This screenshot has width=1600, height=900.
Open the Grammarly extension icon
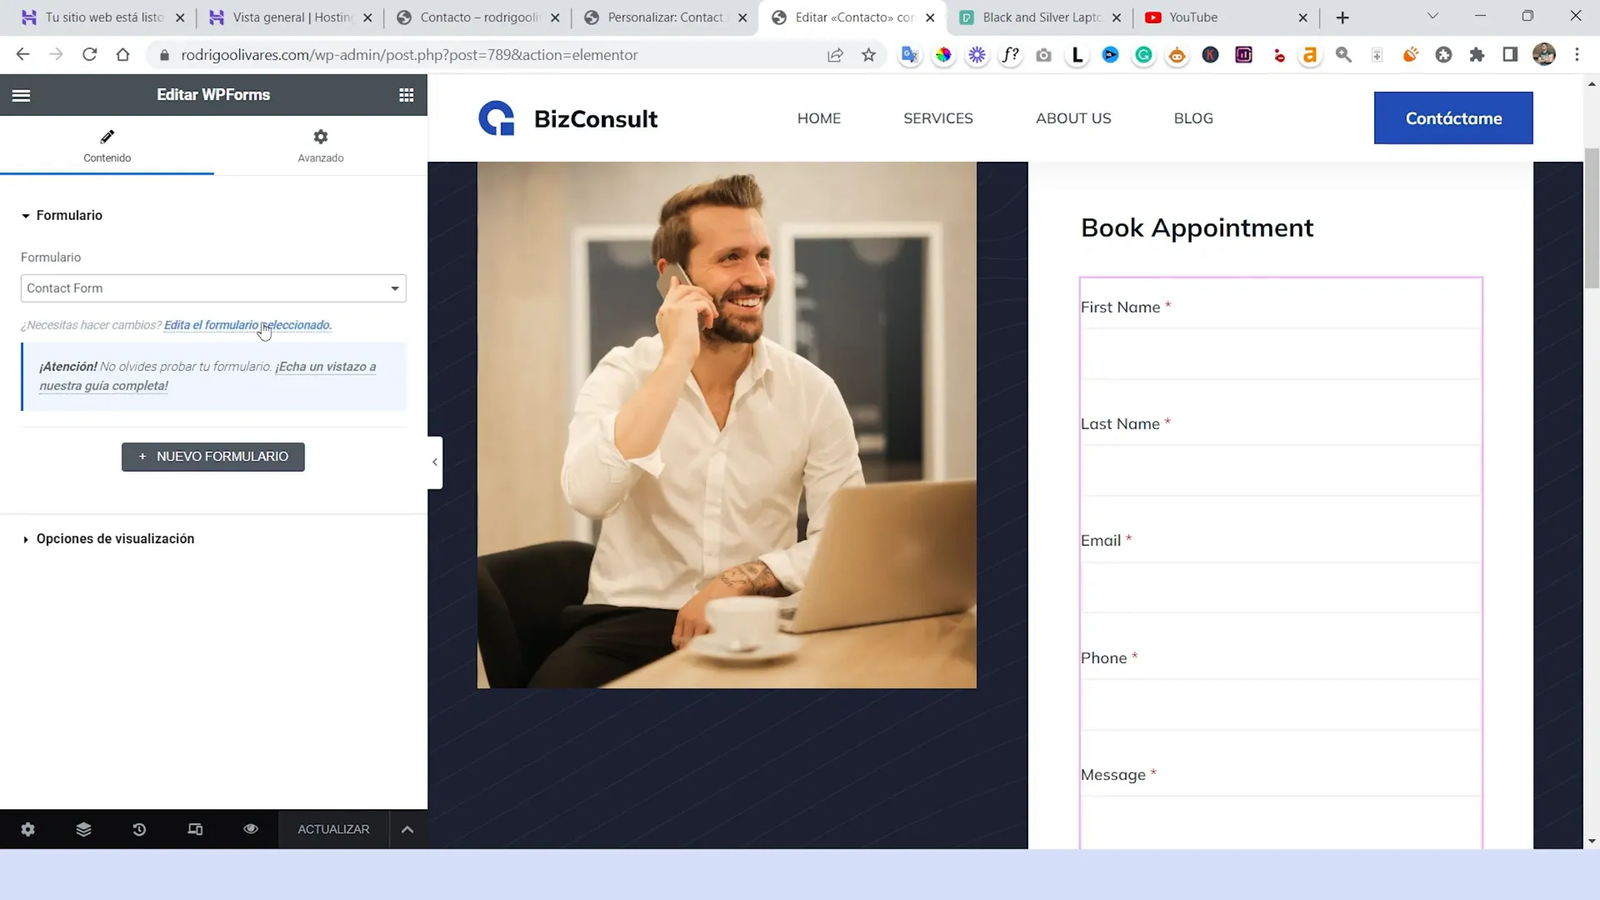click(1143, 55)
